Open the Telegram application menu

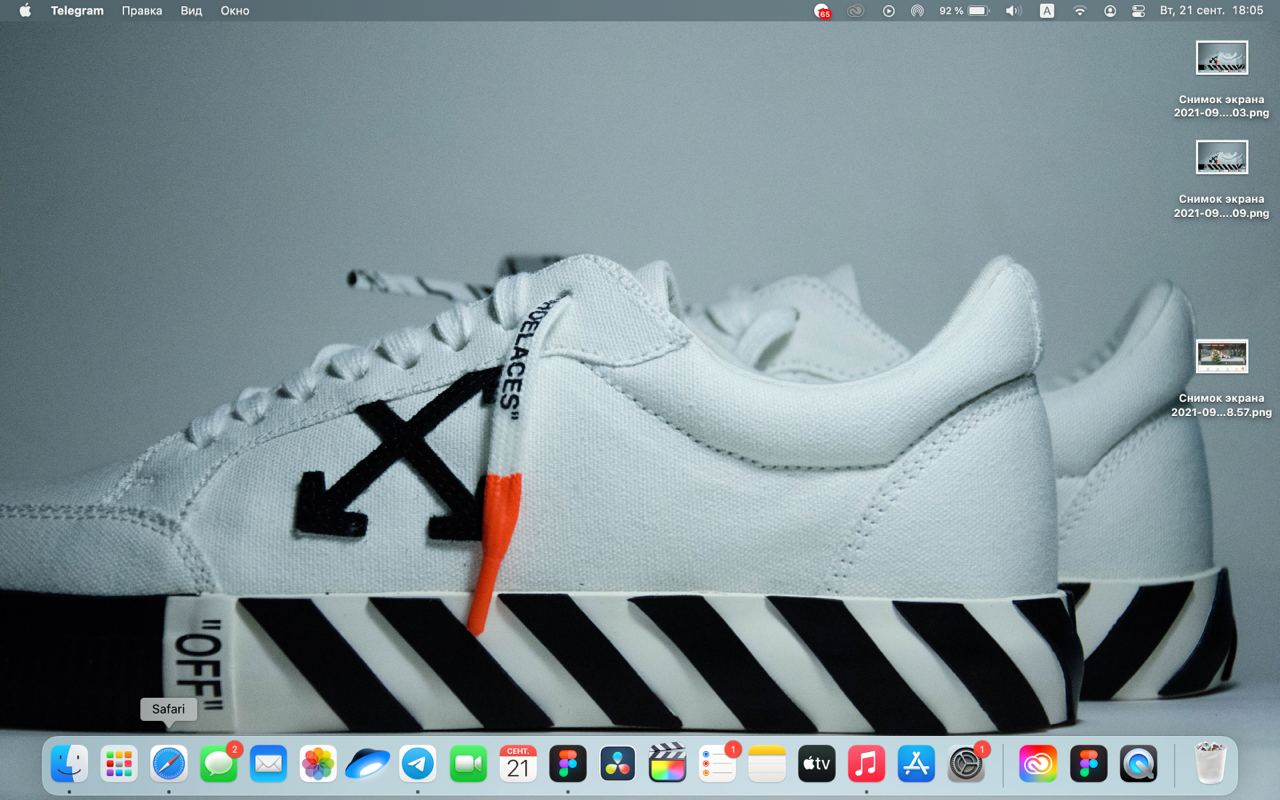[77, 11]
